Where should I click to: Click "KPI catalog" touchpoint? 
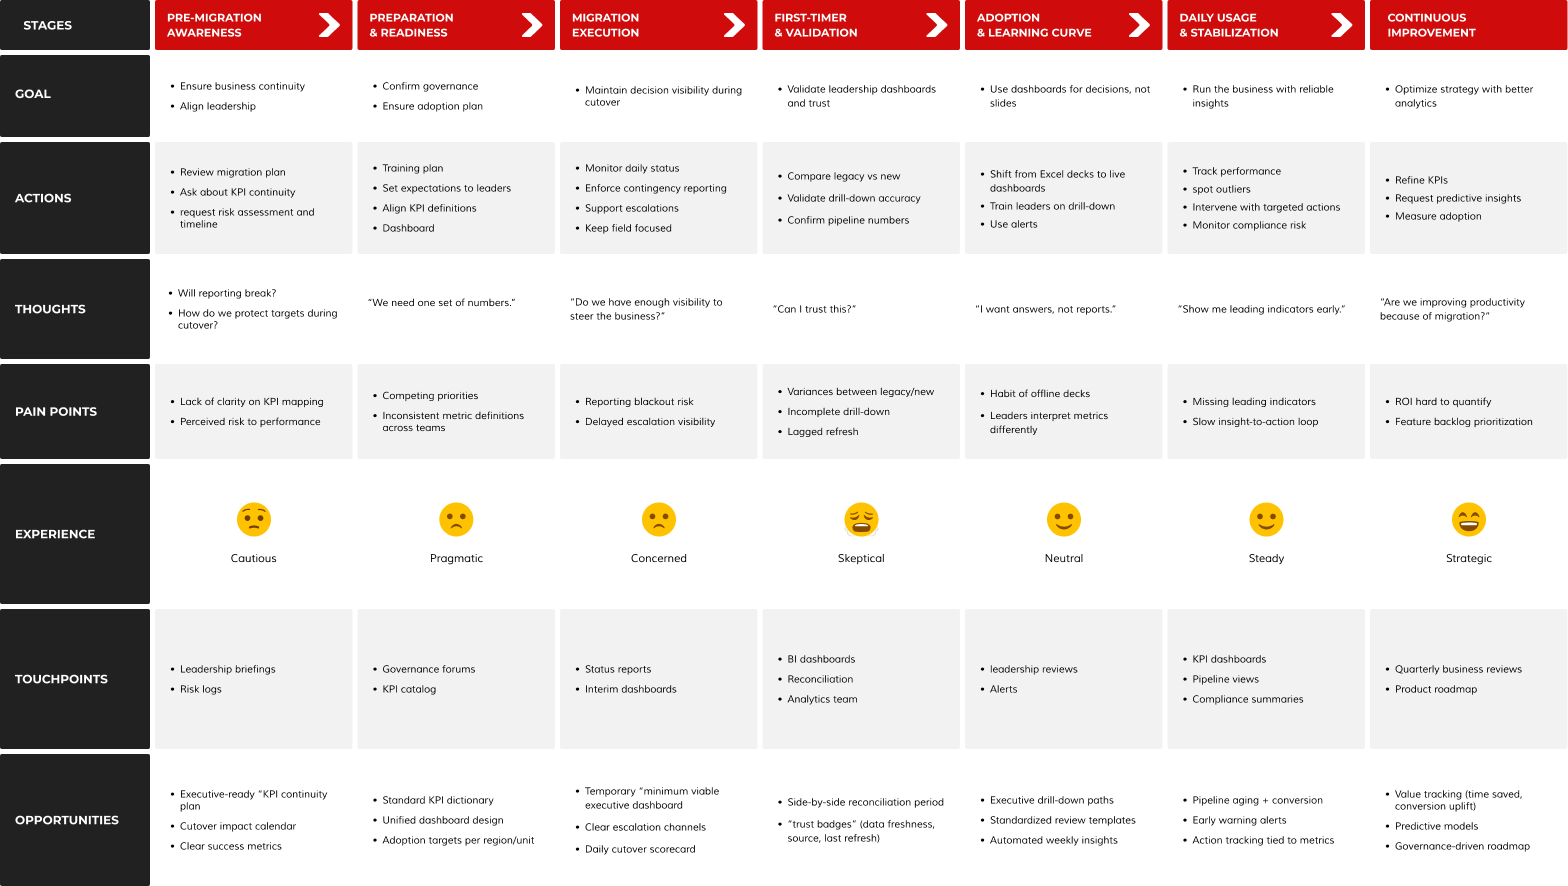pos(409,689)
